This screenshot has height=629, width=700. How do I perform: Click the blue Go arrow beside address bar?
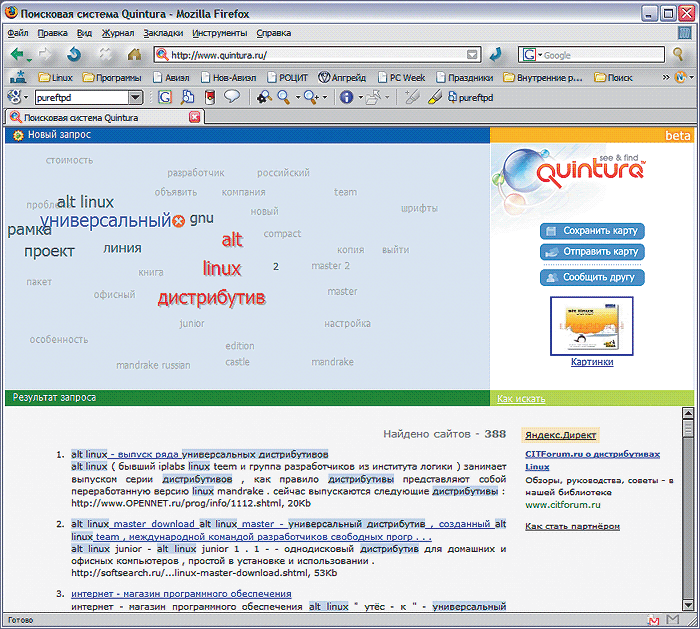pyautogui.click(x=496, y=54)
